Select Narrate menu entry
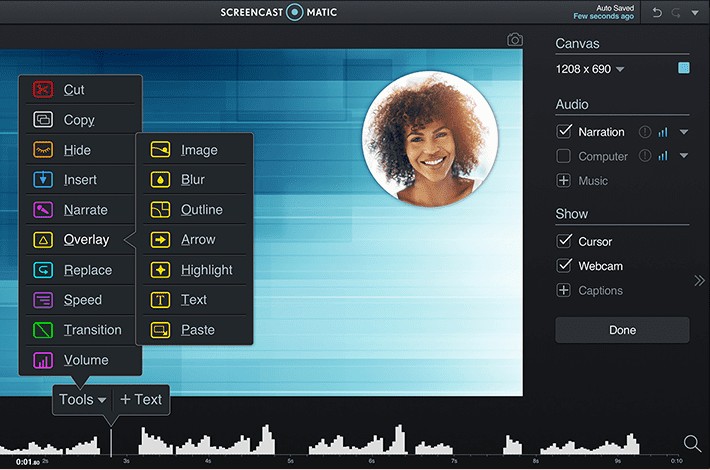This screenshot has height=470, width=710. (86, 210)
